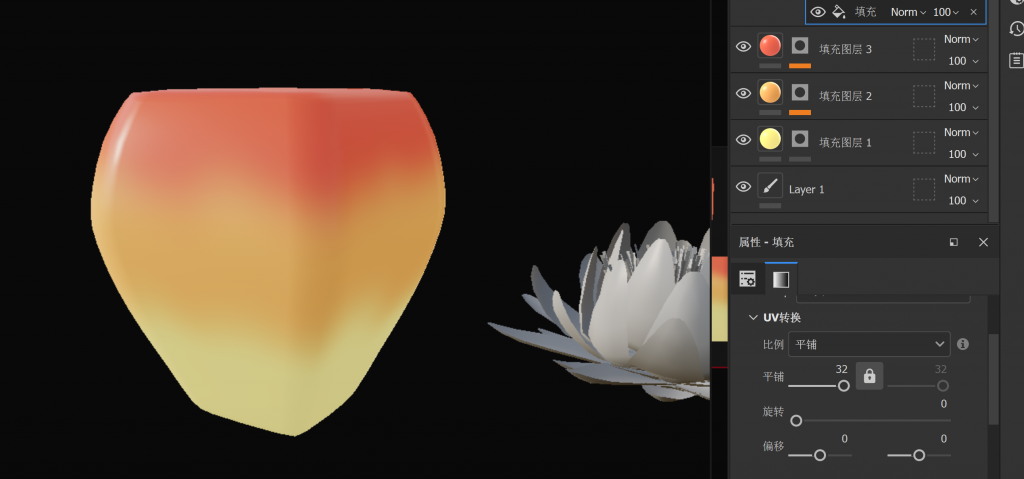Click the red material thumbnail of 填充图层 3
This screenshot has height=479, width=1024.
tap(770, 46)
